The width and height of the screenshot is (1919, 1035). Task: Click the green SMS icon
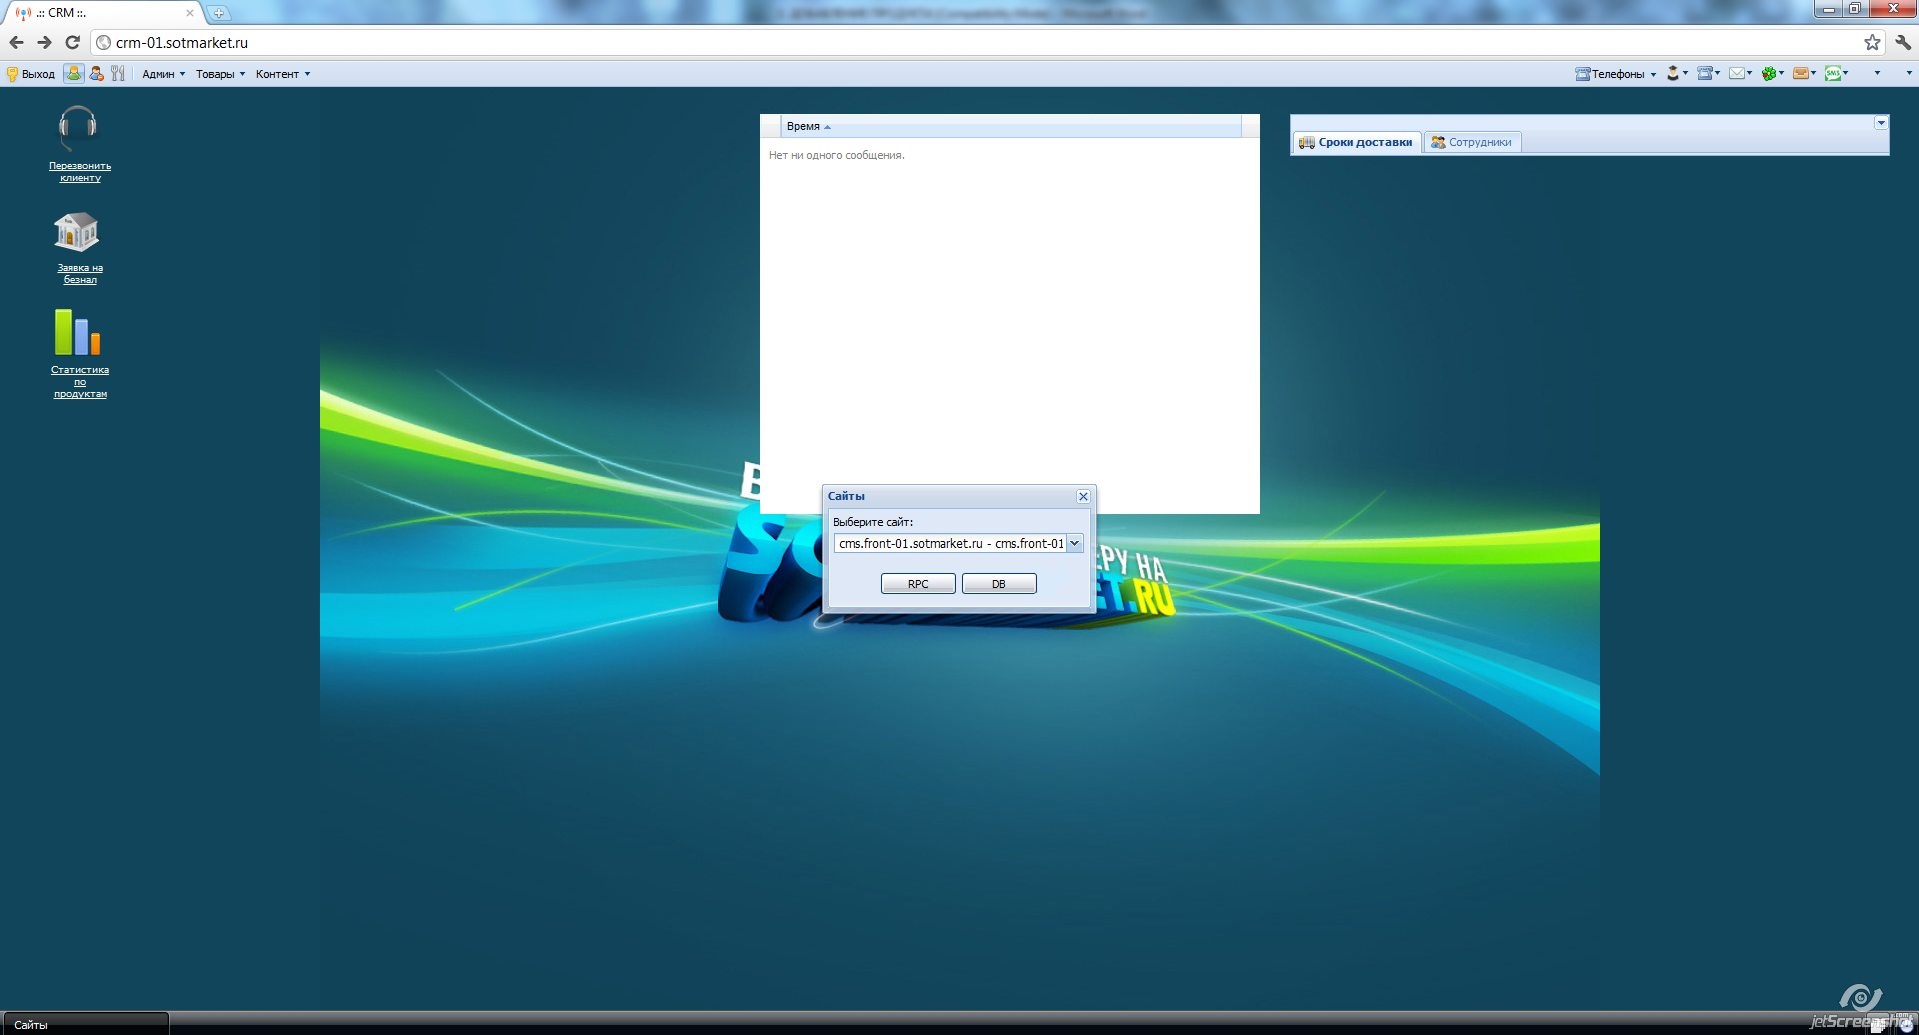(1833, 73)
